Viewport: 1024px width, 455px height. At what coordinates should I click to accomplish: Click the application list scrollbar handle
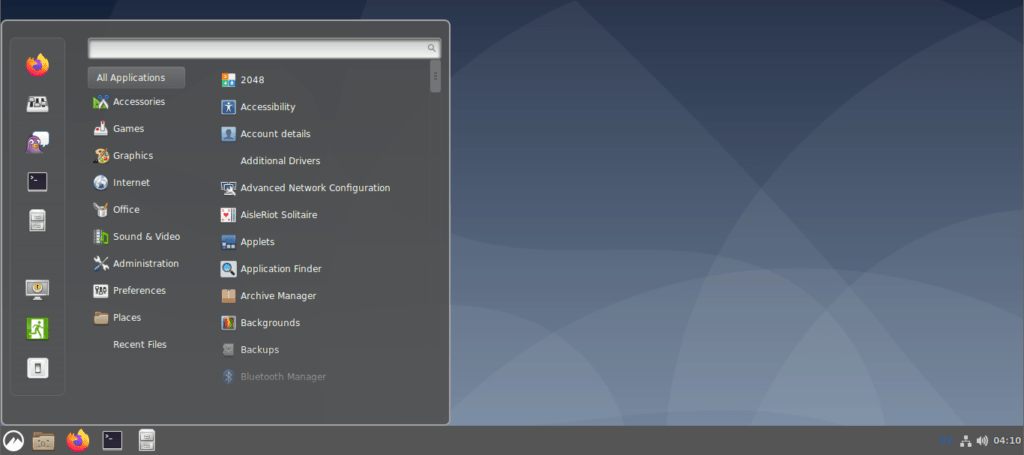click(x=436, y=76)
